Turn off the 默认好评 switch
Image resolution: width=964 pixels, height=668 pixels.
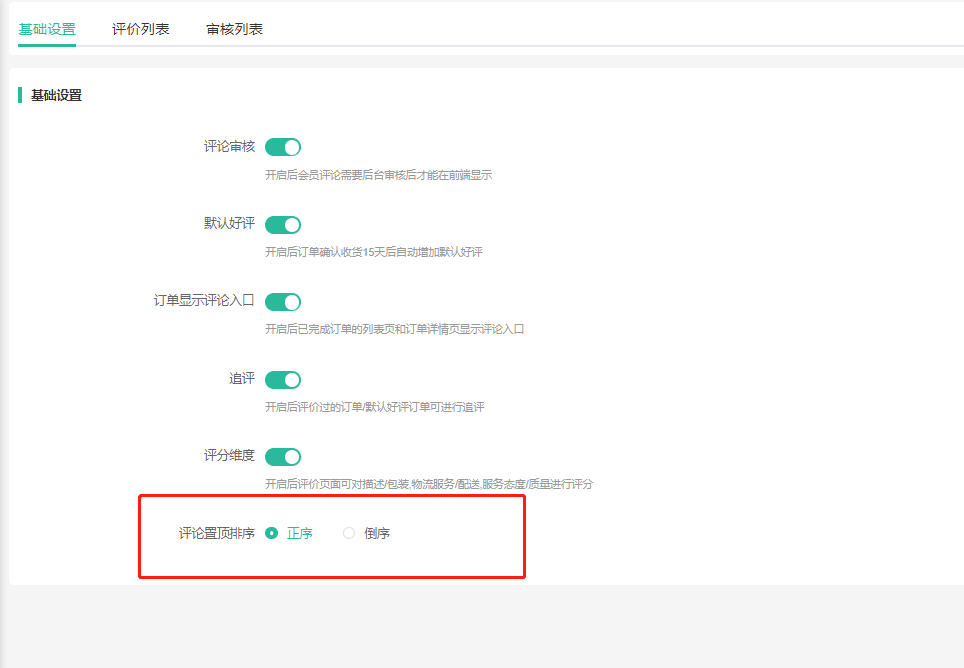pyautogui.click(x=283, y=225)
